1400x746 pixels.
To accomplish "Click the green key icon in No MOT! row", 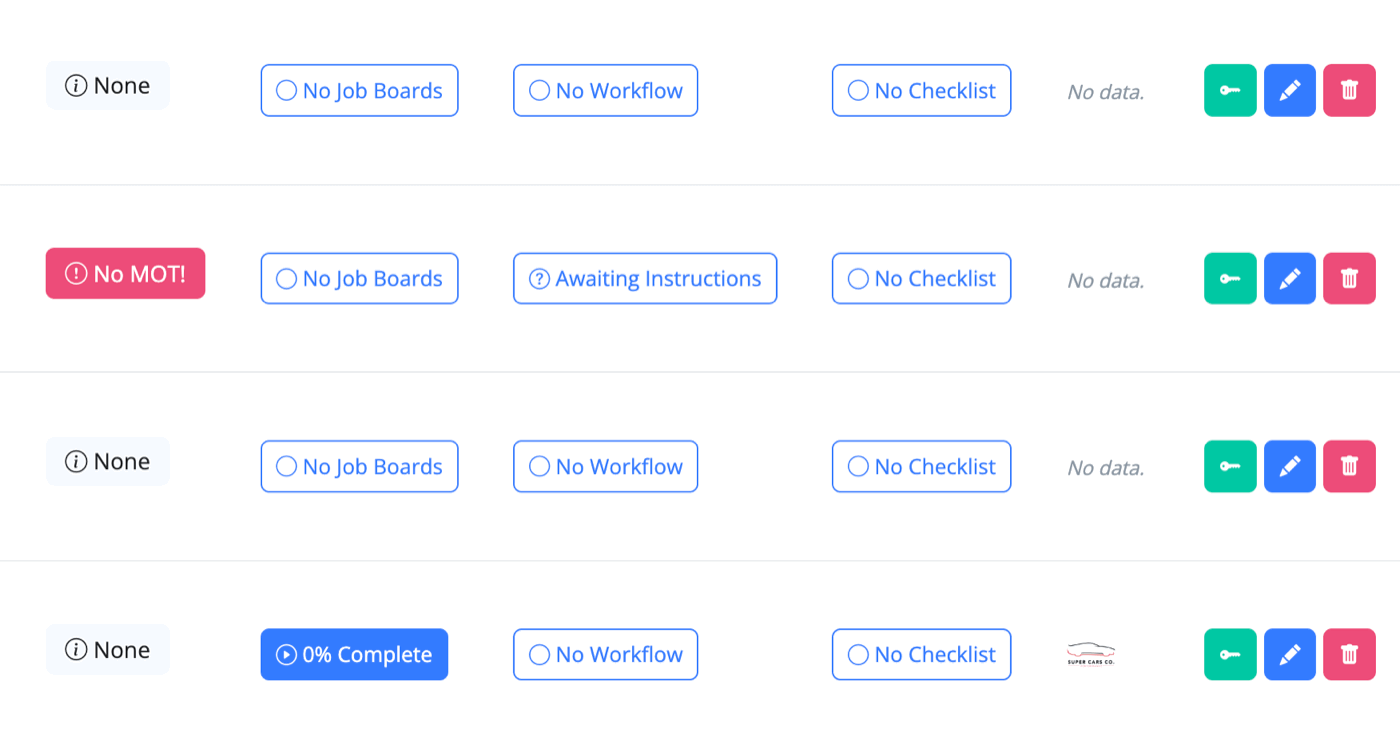I will click(1230, 278).
